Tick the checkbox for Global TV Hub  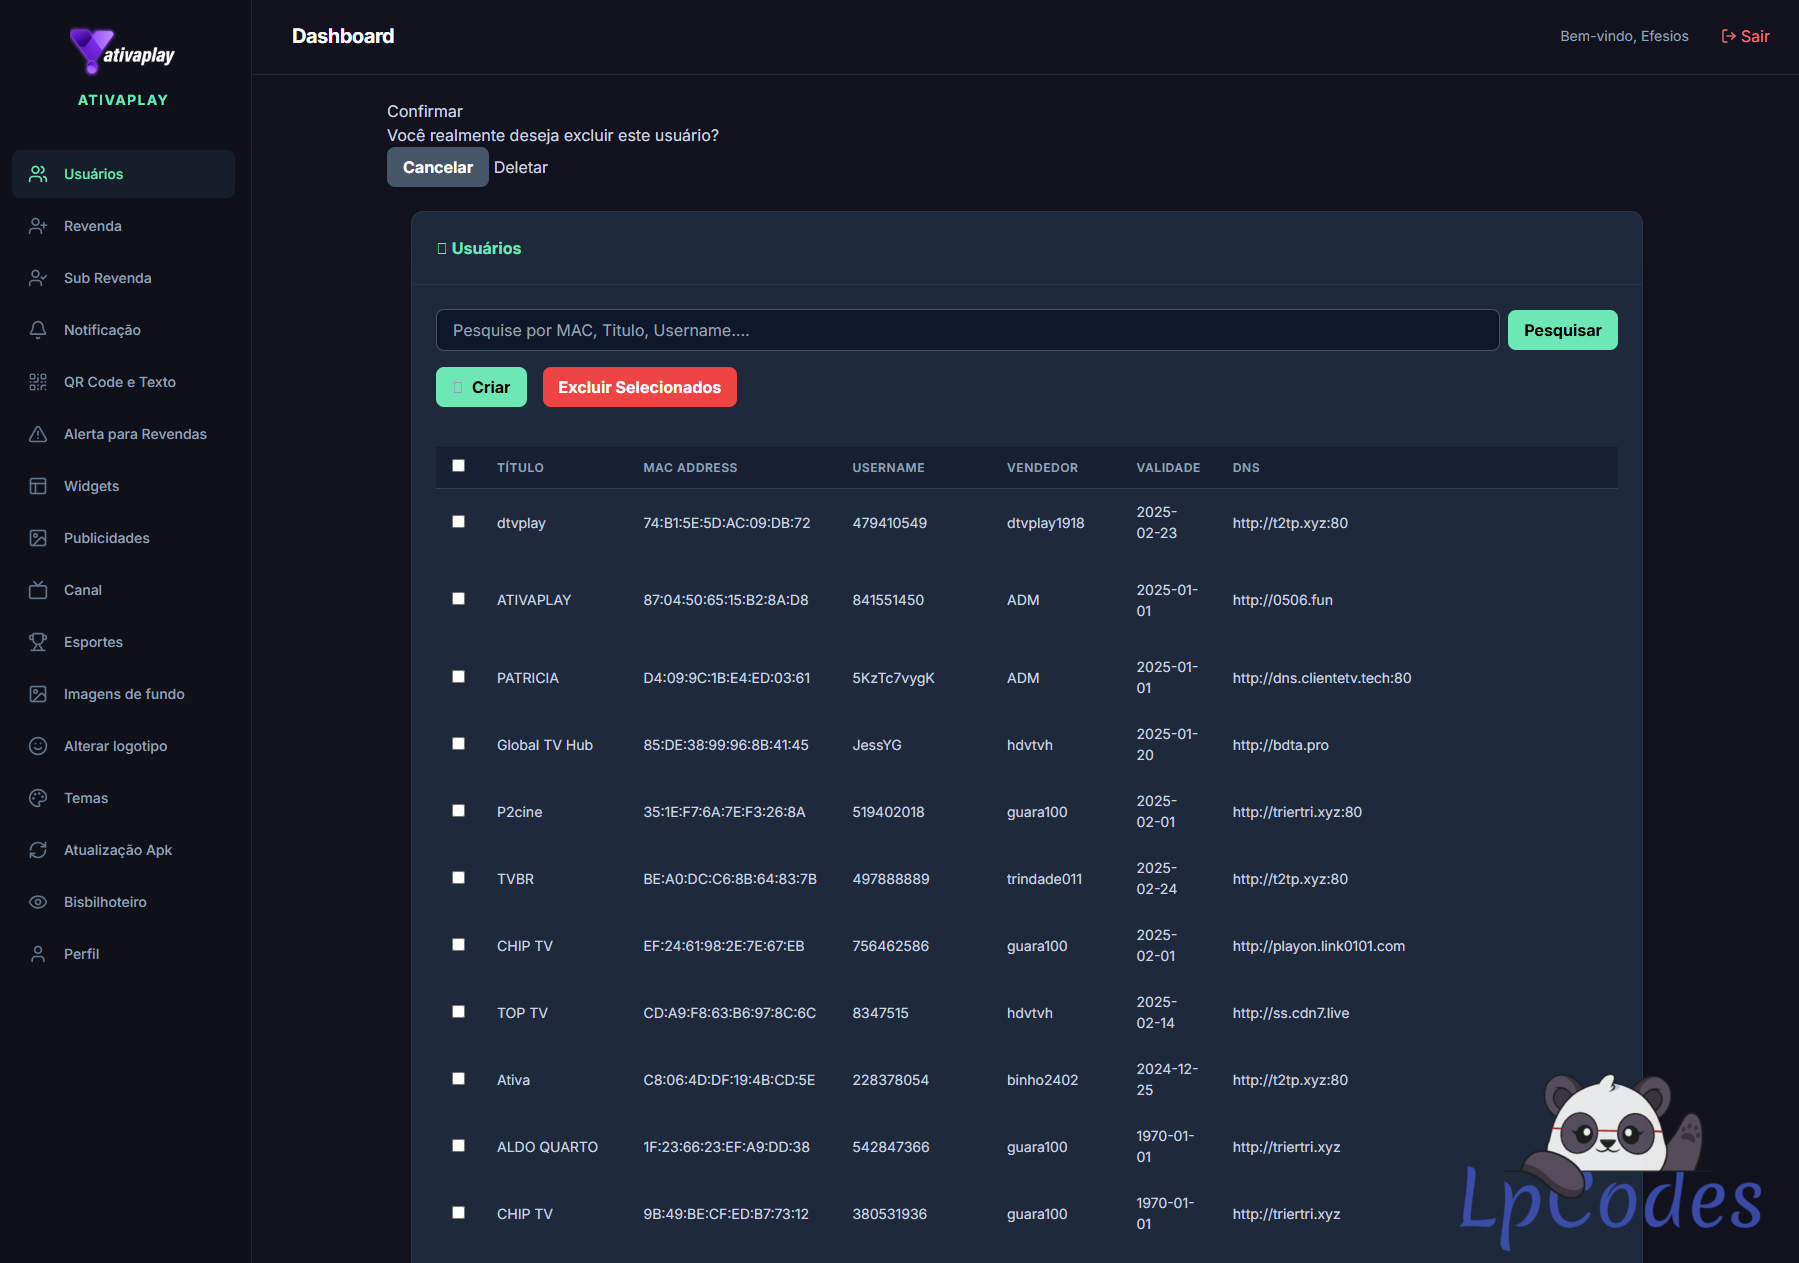[x=459, y=744]
